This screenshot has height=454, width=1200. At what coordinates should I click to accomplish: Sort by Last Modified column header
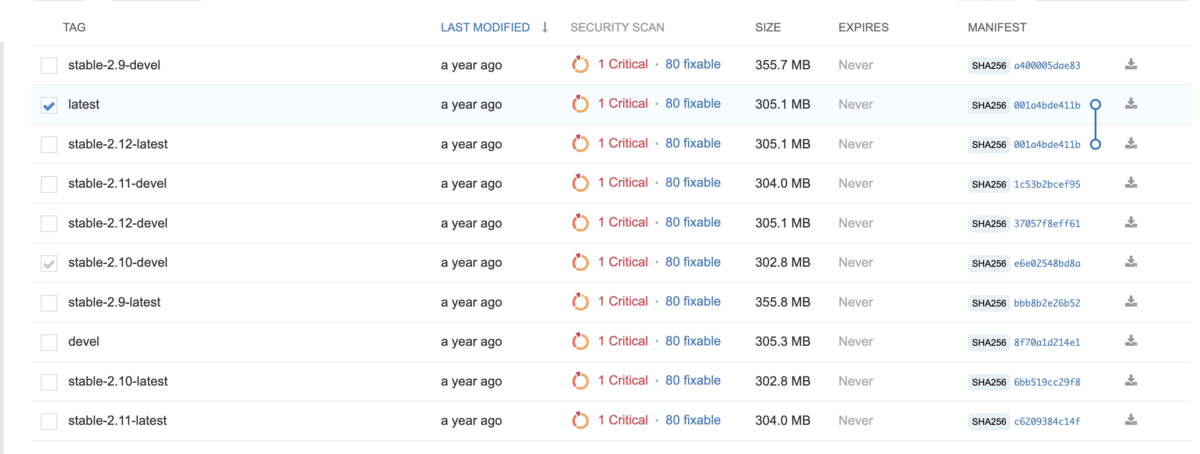point(485,28)
